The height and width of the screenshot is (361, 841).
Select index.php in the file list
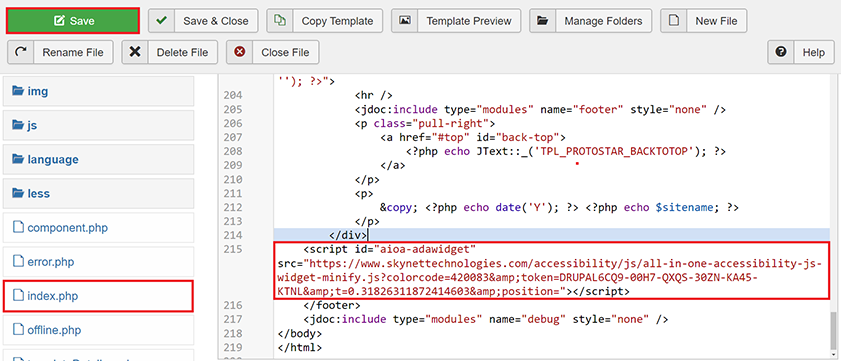(98, 296)
